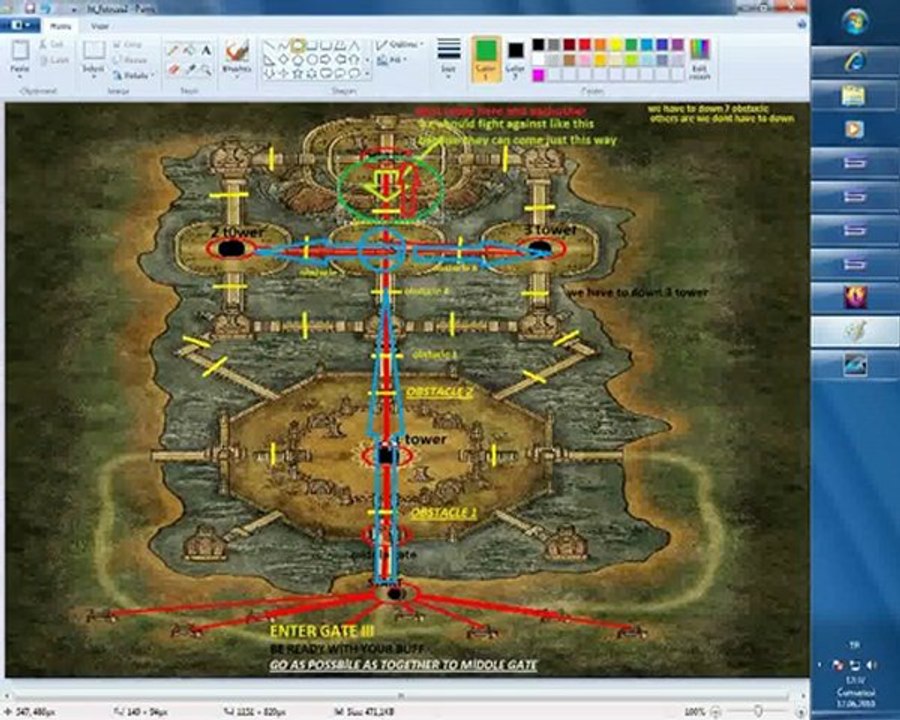Screen dimensions: 900x720
Task: Open Paint Help question icon
Action: [801, 24]
